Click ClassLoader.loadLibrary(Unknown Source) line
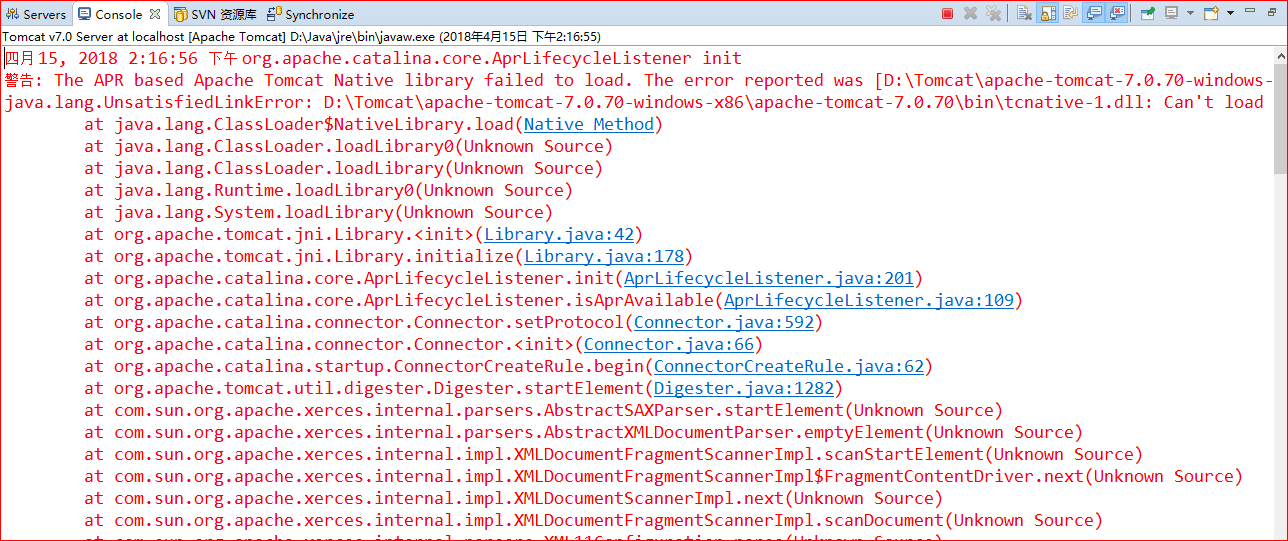The height and width of the screenshot is (541, 1288). pos(343,169)
